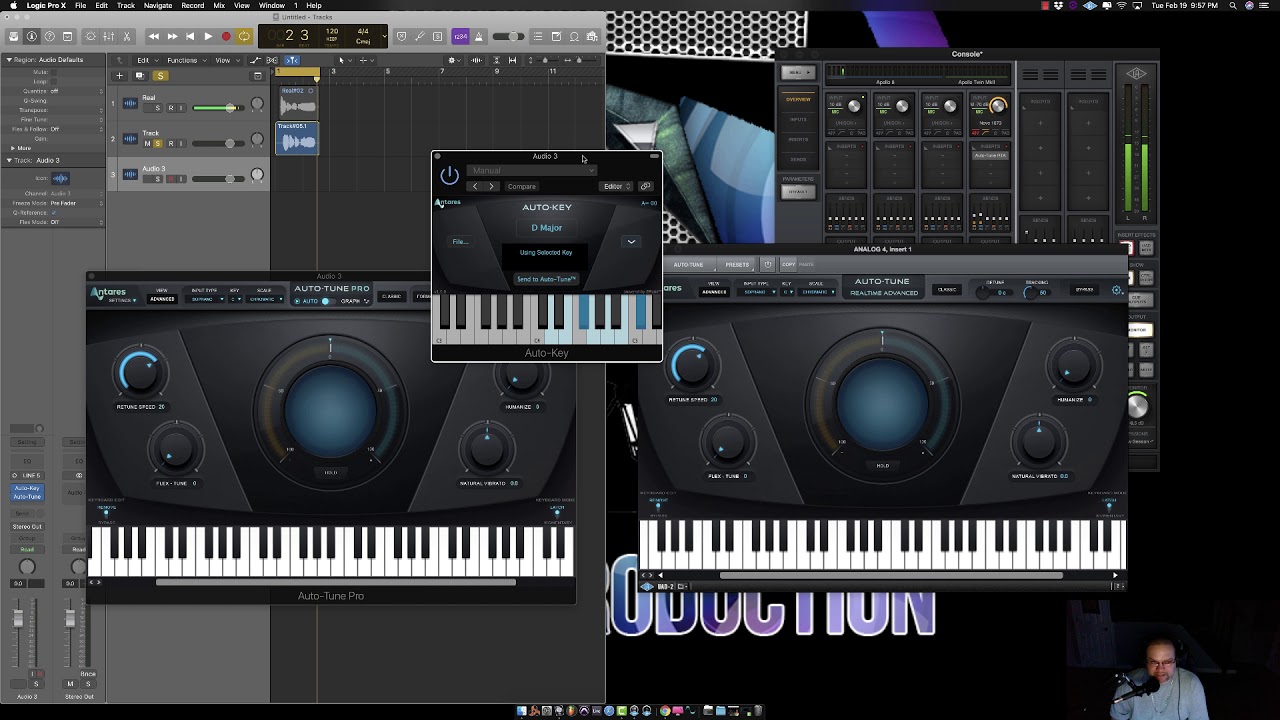Open the tracks area Functions dropdown

187,60
